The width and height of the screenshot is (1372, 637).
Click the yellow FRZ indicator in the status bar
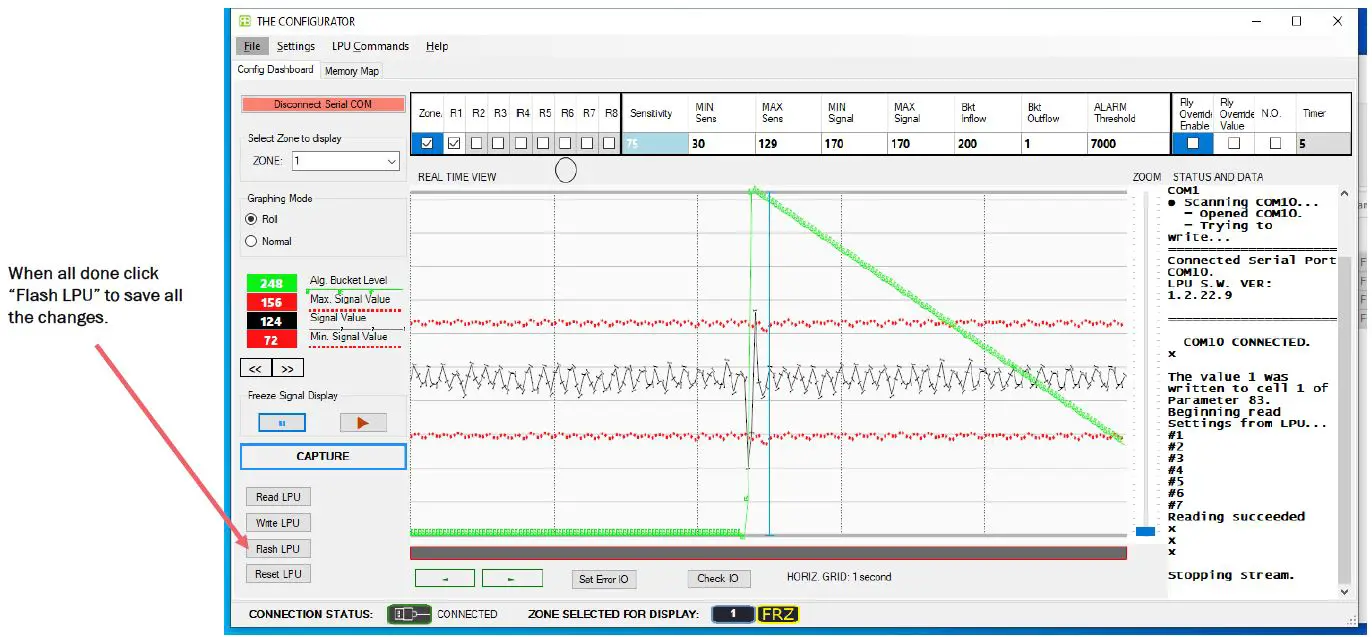point(779,614)
